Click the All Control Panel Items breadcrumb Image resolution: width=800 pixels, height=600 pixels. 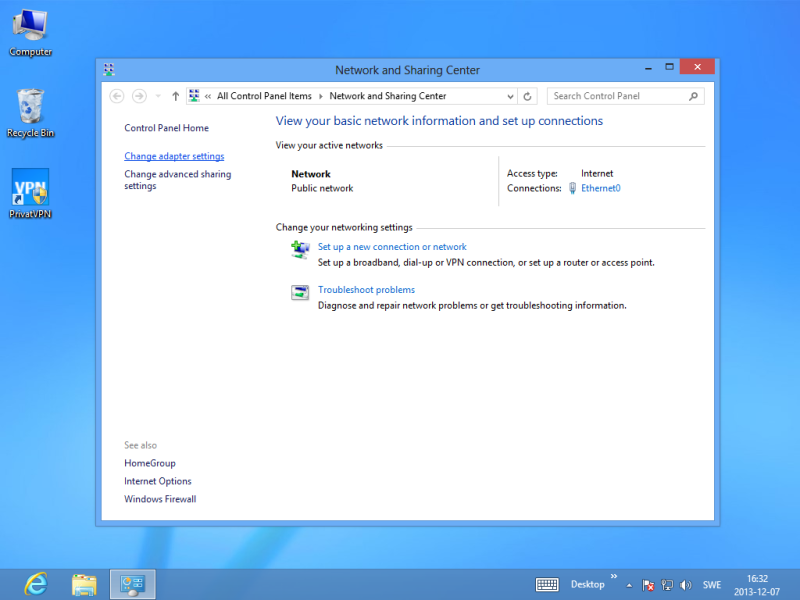point(264,96)
